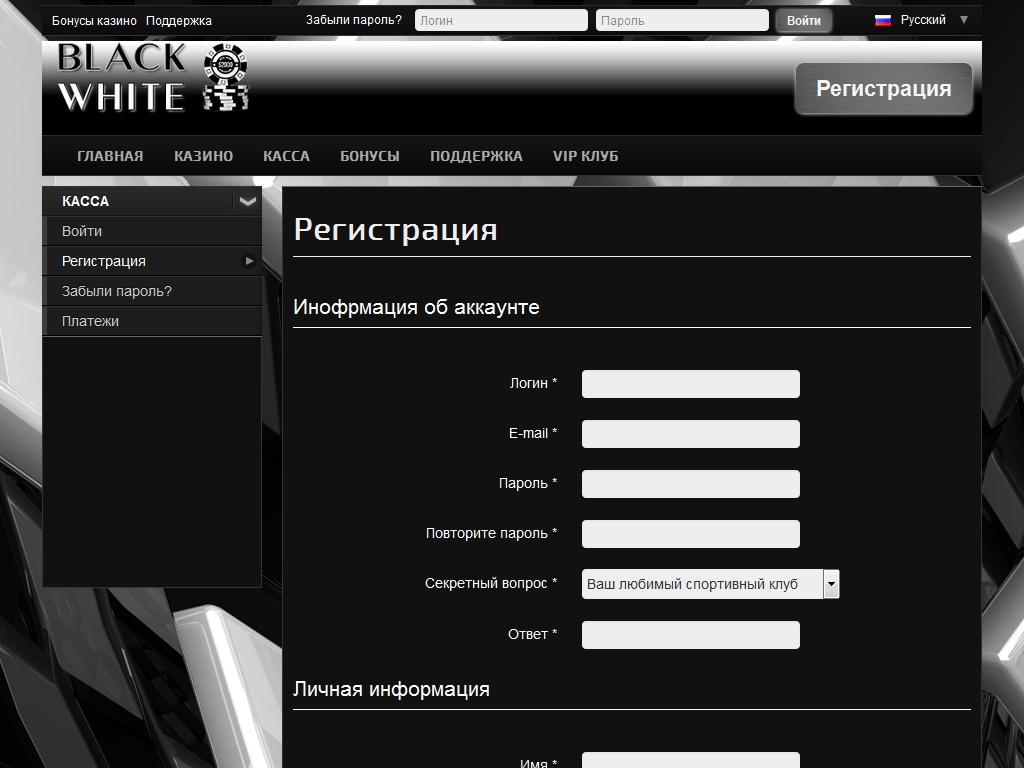Open the Бонусы казино top link
Screen dimensions: 1024x768
point(94,20)
